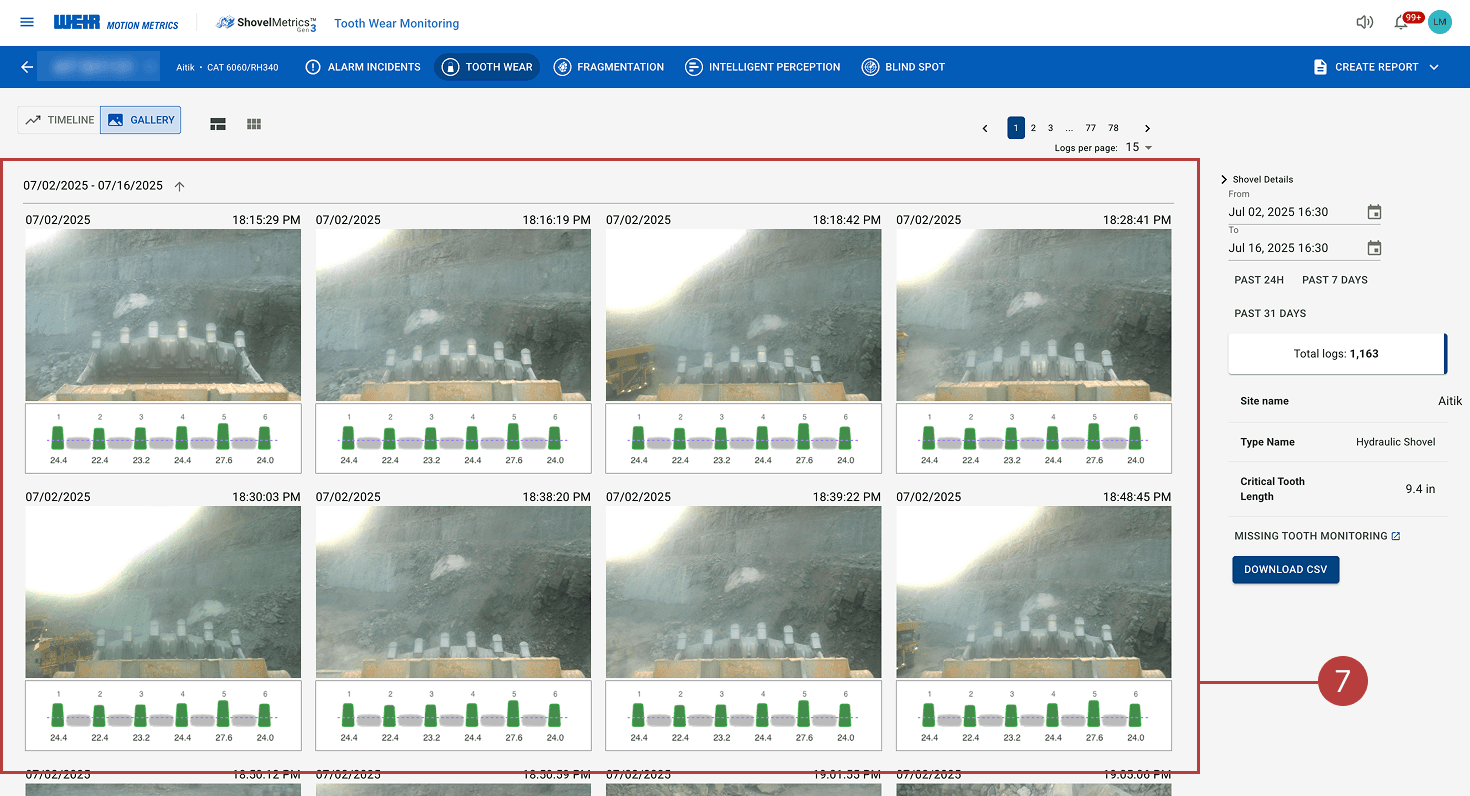Click the Download CSV button
This screenshot has height=796, width=1470.
pos(1285,570)
